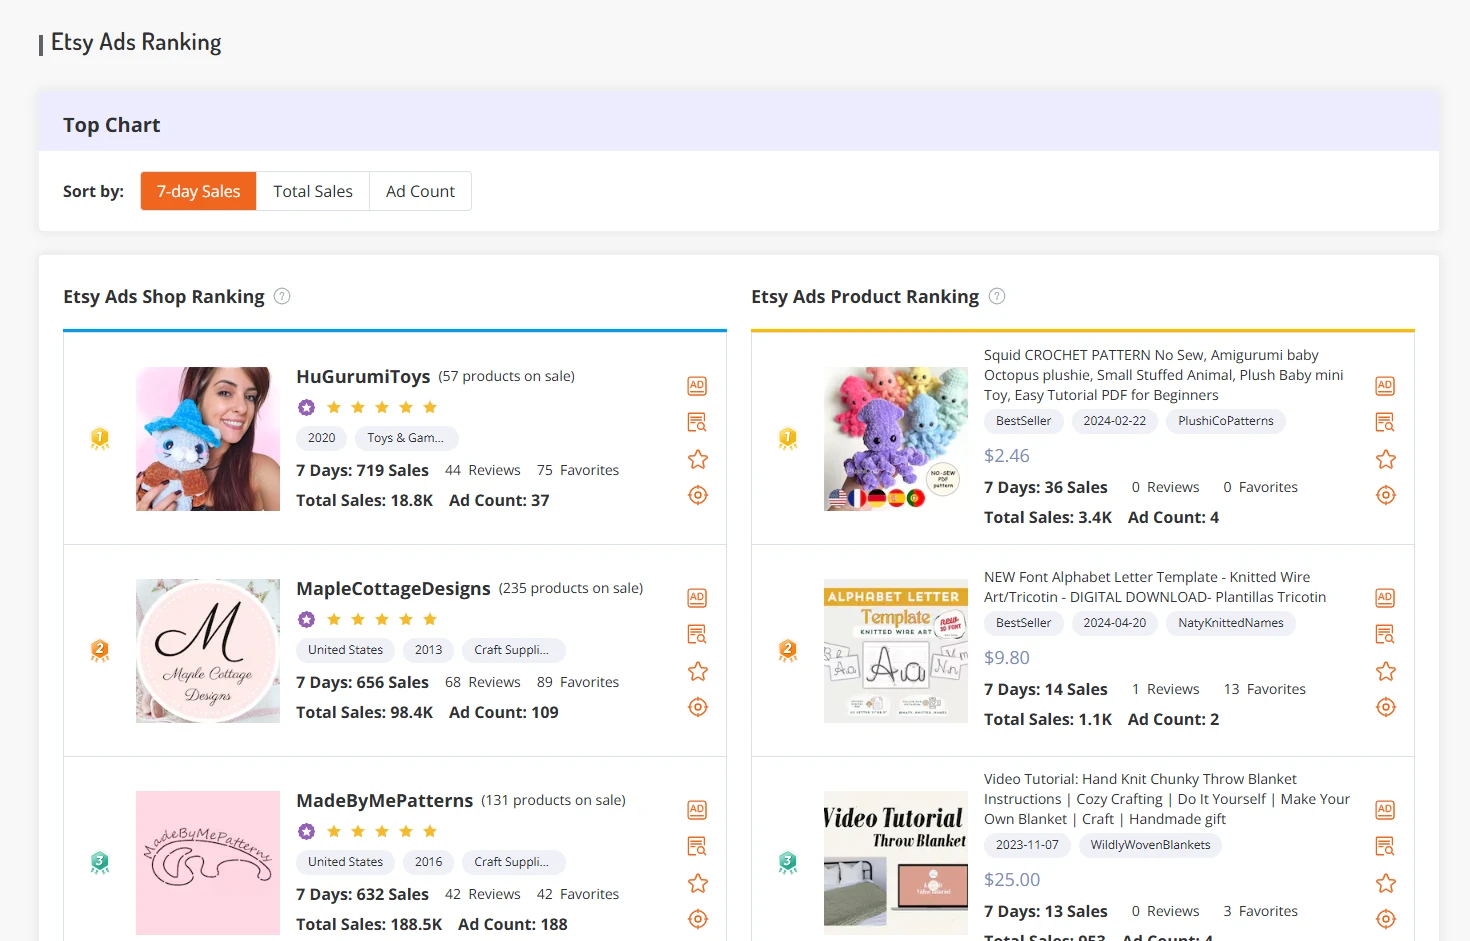Click the Craft Supplies category tag under MapleCottageDesigns
The image size is (1470, 941).
pyautogui.click(x=513, y=650)
